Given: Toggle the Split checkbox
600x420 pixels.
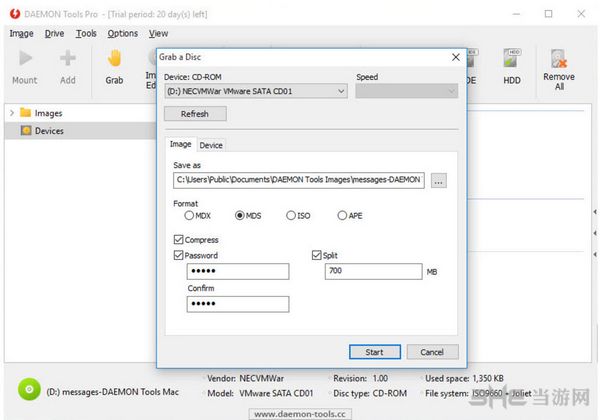Looking at the screenshot, I should tap(316, 255).
